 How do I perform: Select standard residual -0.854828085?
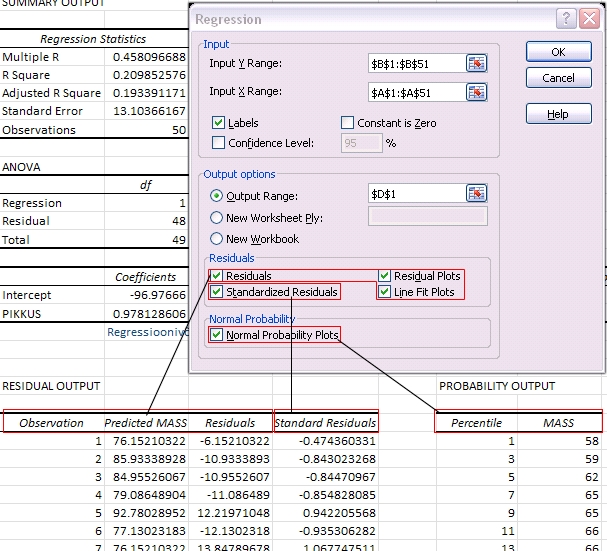pyautogui.click(x=326, y=495)
